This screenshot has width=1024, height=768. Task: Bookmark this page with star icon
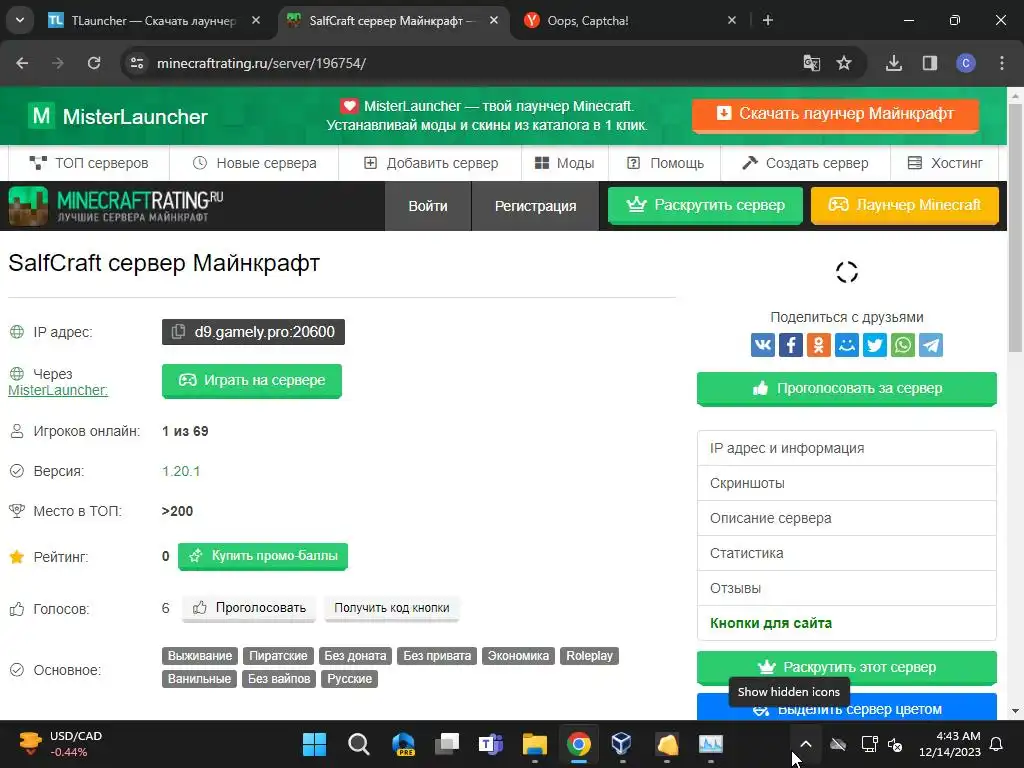pyautogui.click(x=844, y=63)
